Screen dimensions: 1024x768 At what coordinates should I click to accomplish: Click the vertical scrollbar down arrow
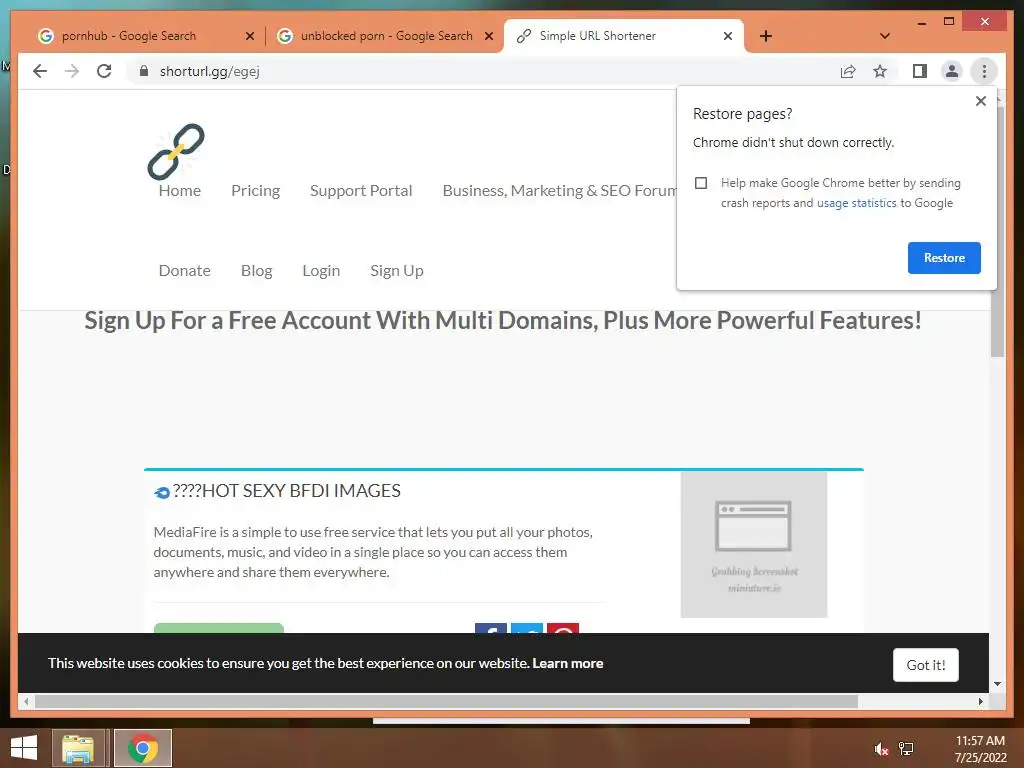pos(997,684)
